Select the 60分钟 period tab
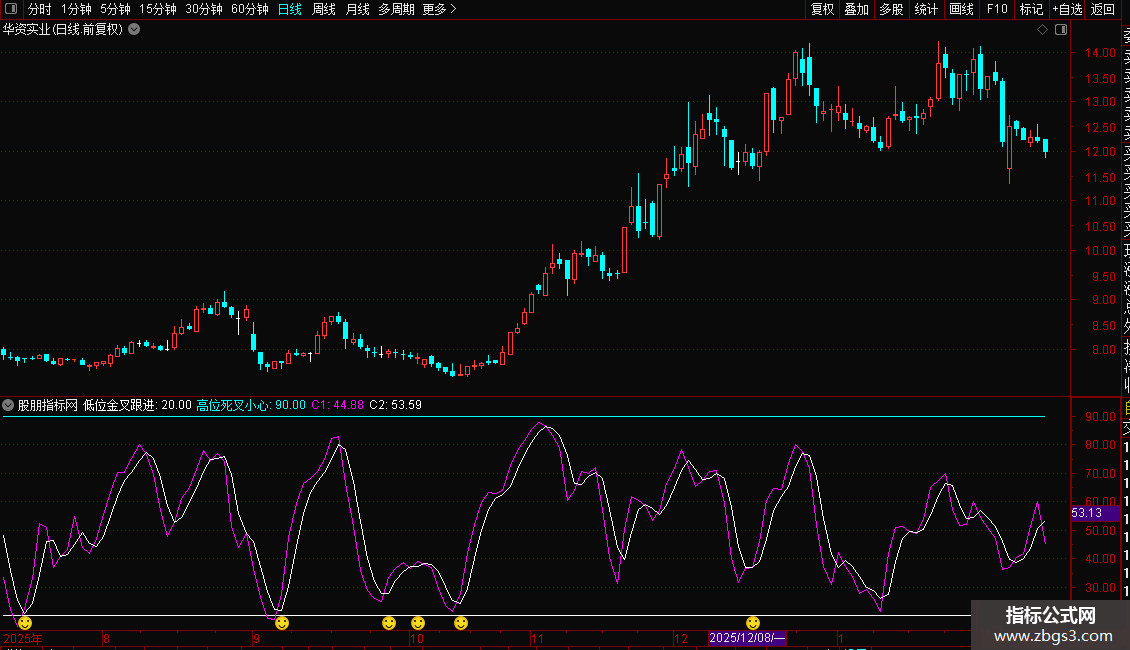Image resolution: width=1130 pixels, height=650 pixels. 249,9
